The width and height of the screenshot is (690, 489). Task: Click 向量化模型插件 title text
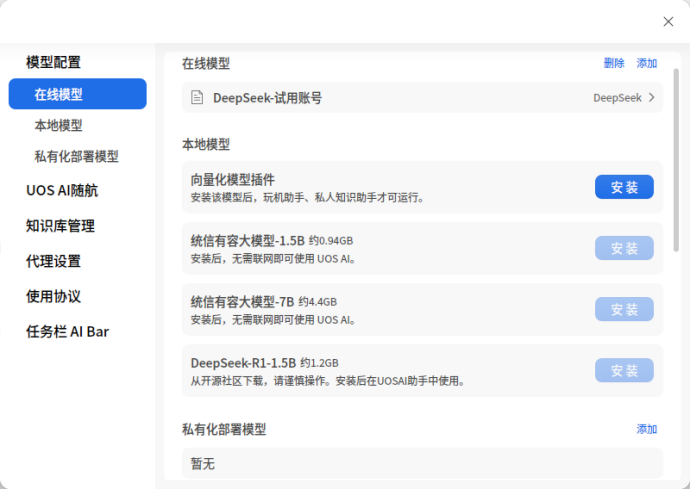[x=232, y=180]
